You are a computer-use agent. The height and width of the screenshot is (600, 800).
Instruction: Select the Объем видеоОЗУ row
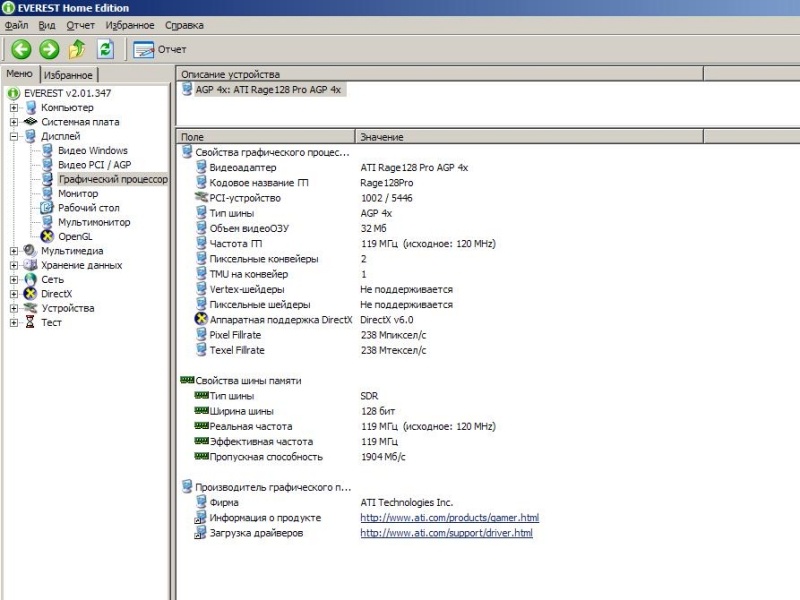[x=249, y=229]
